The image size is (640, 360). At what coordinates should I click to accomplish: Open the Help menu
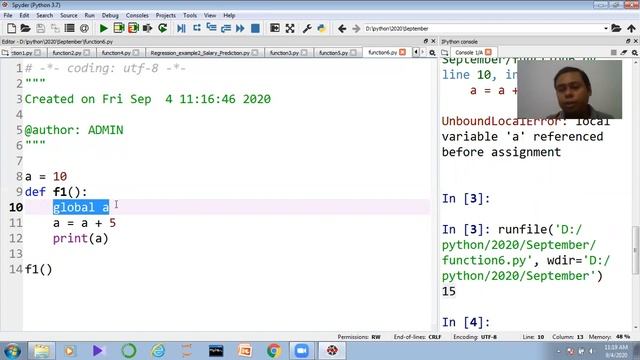pos(229,15)
